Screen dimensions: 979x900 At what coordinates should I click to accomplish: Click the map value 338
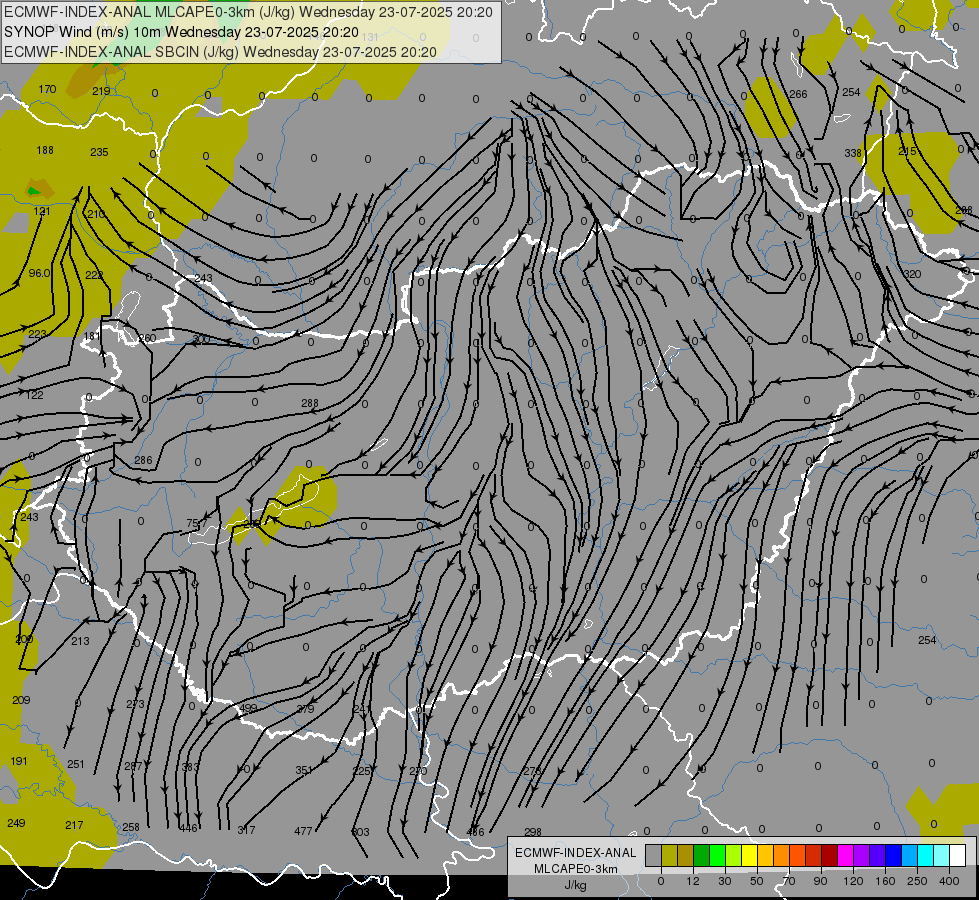coord(853,153)
